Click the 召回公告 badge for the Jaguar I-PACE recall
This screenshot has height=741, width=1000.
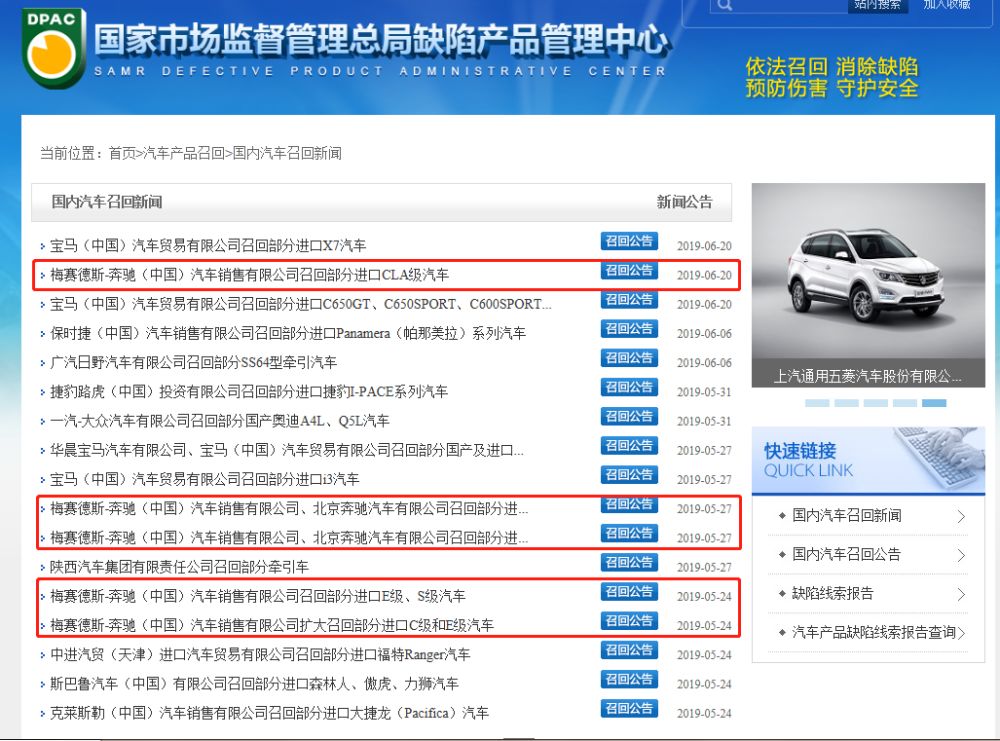coord(629,387)
